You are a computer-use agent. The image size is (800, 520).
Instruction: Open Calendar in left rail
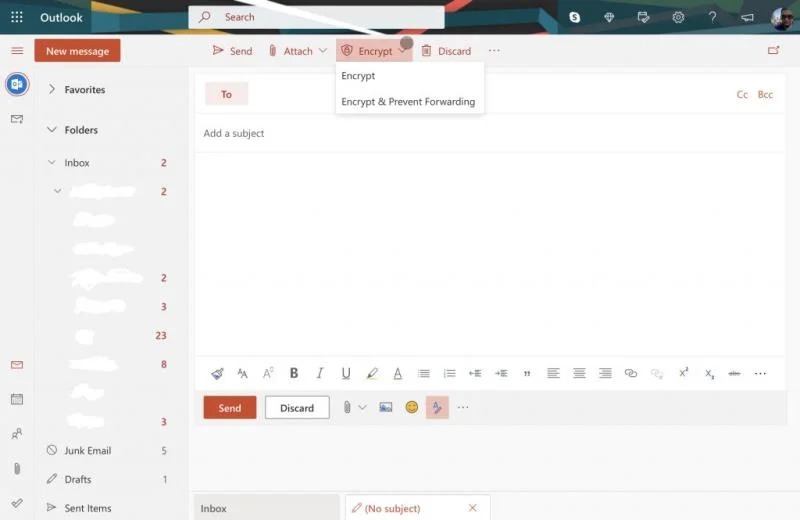pos(17,399)
